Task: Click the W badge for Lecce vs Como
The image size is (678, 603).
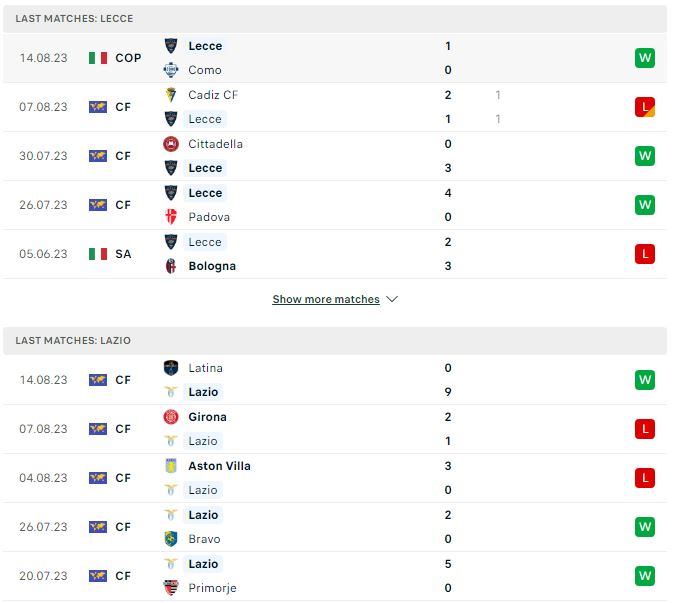Action: coord(645,58)
